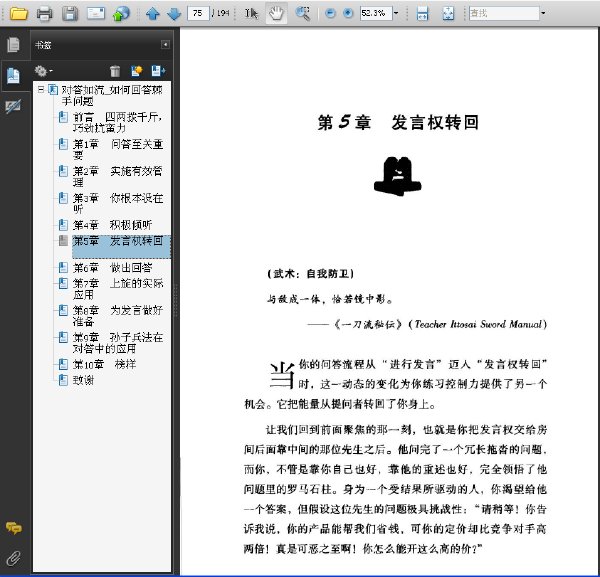Select the marquee zoom magnifier tool
The width and height of the screenshot is (600, 577).
[x=302, y=13]
